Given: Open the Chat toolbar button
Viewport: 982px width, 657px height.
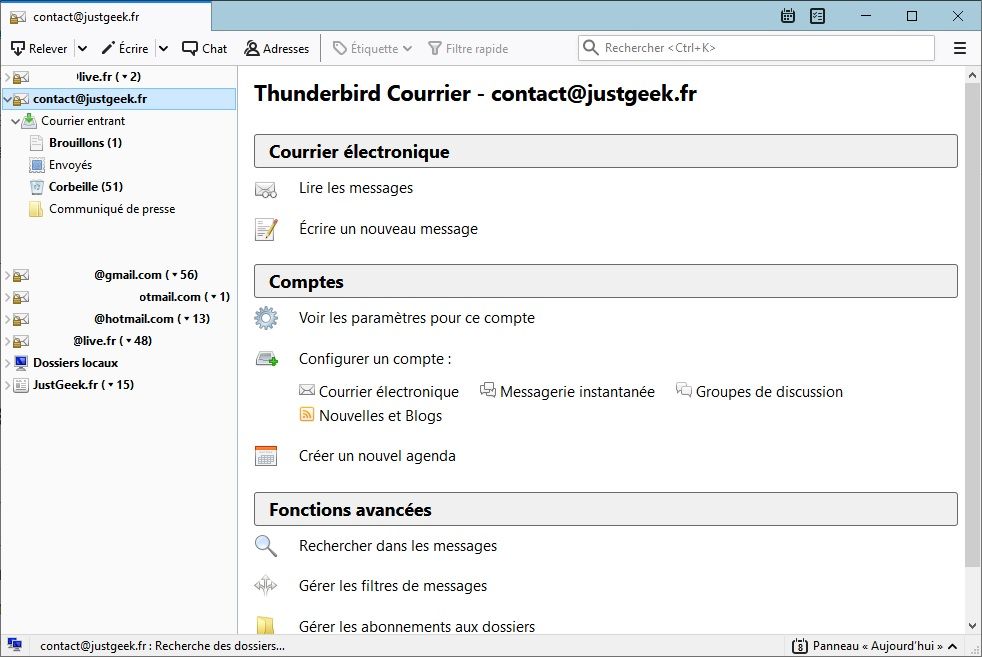Looking at the screenshot, I should [204, 48].
